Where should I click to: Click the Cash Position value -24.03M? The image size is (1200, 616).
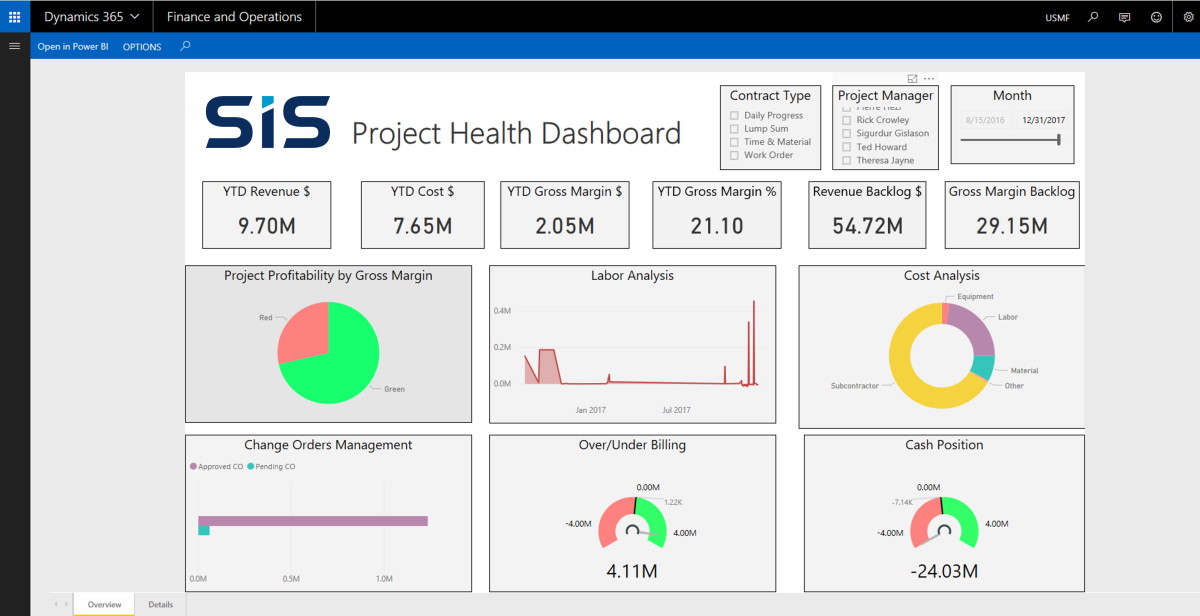click(944, 572)
